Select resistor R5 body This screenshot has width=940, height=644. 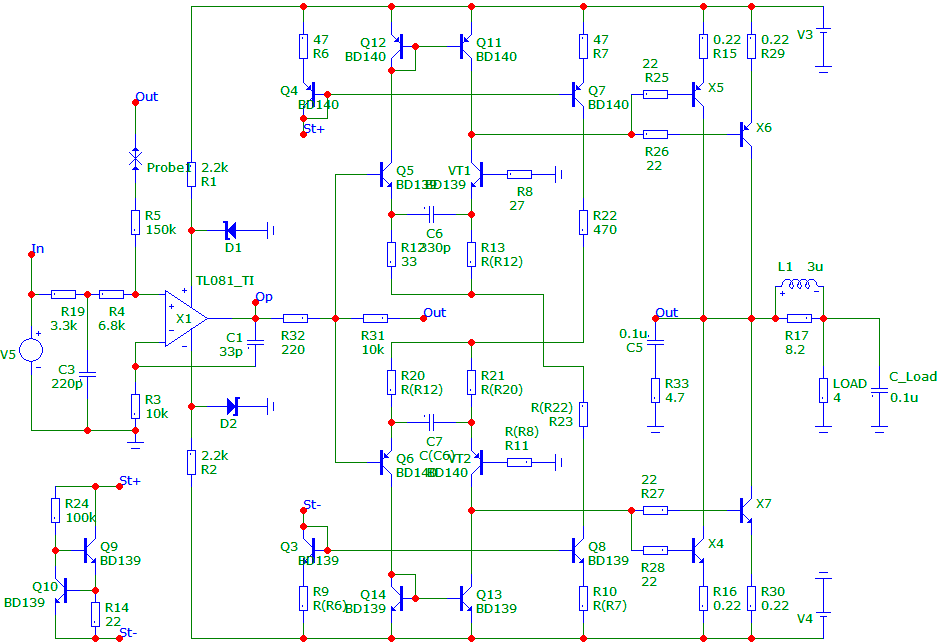tap(135, 222)
